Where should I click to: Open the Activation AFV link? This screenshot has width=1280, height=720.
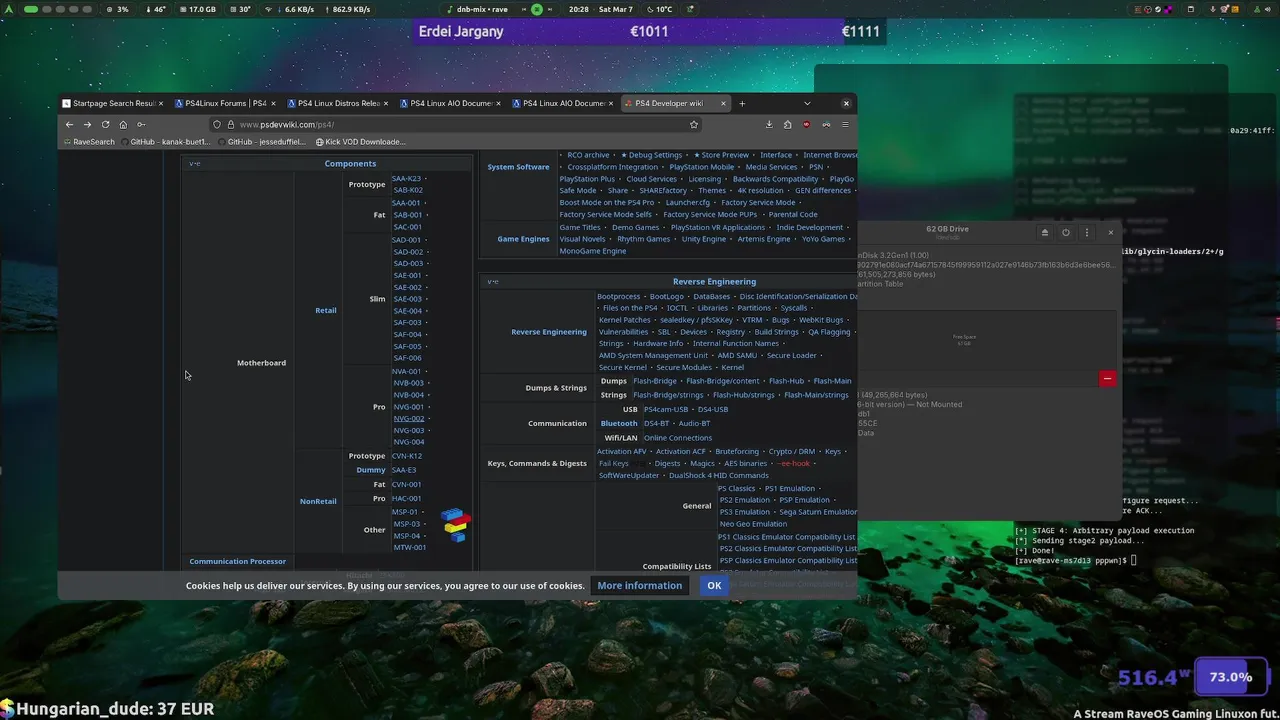pos(622,452)
